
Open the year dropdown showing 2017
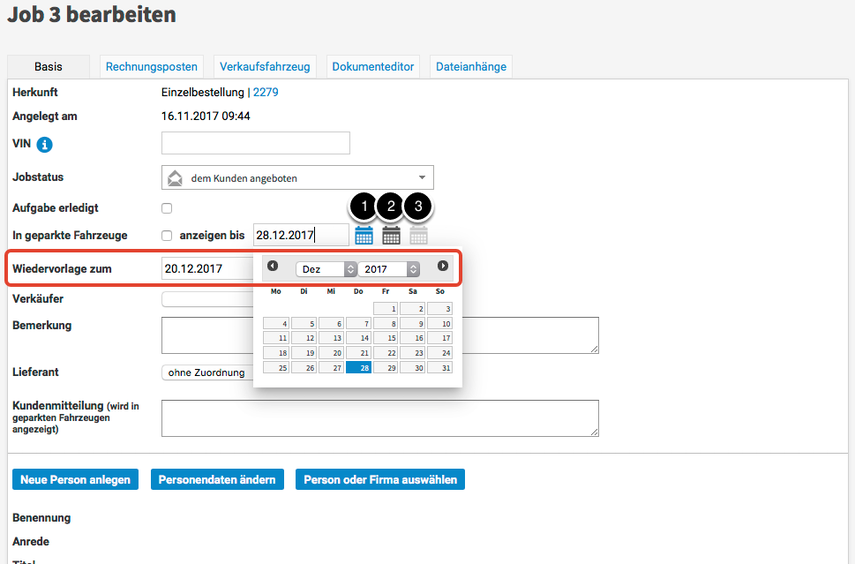pos(388,269)
